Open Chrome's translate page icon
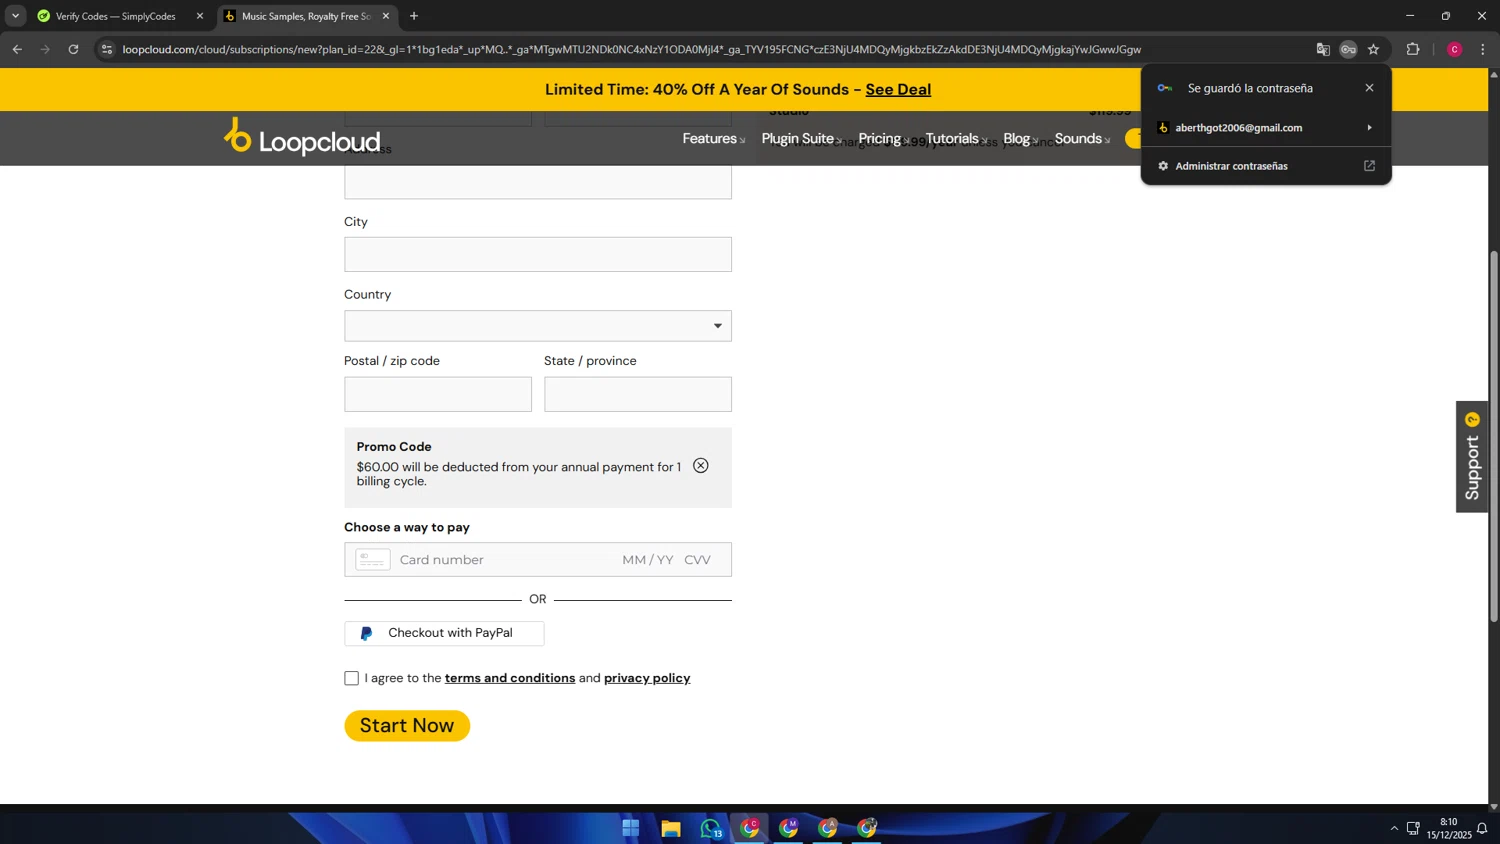 tap(1323, 49)
